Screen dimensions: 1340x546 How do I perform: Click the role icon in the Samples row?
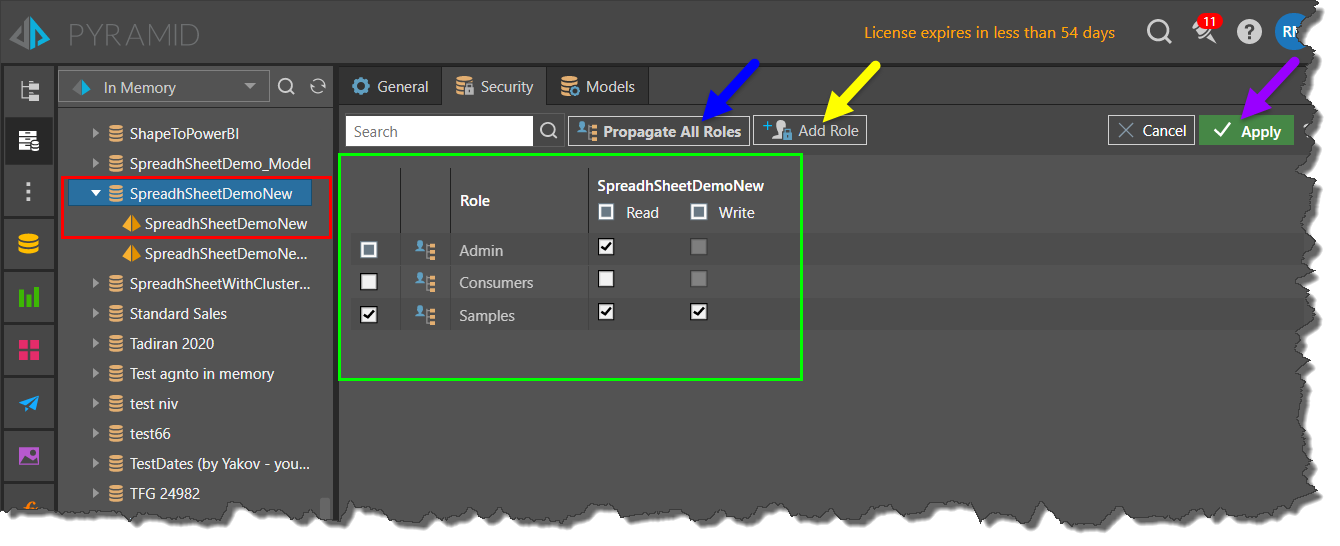coord(425,315)
